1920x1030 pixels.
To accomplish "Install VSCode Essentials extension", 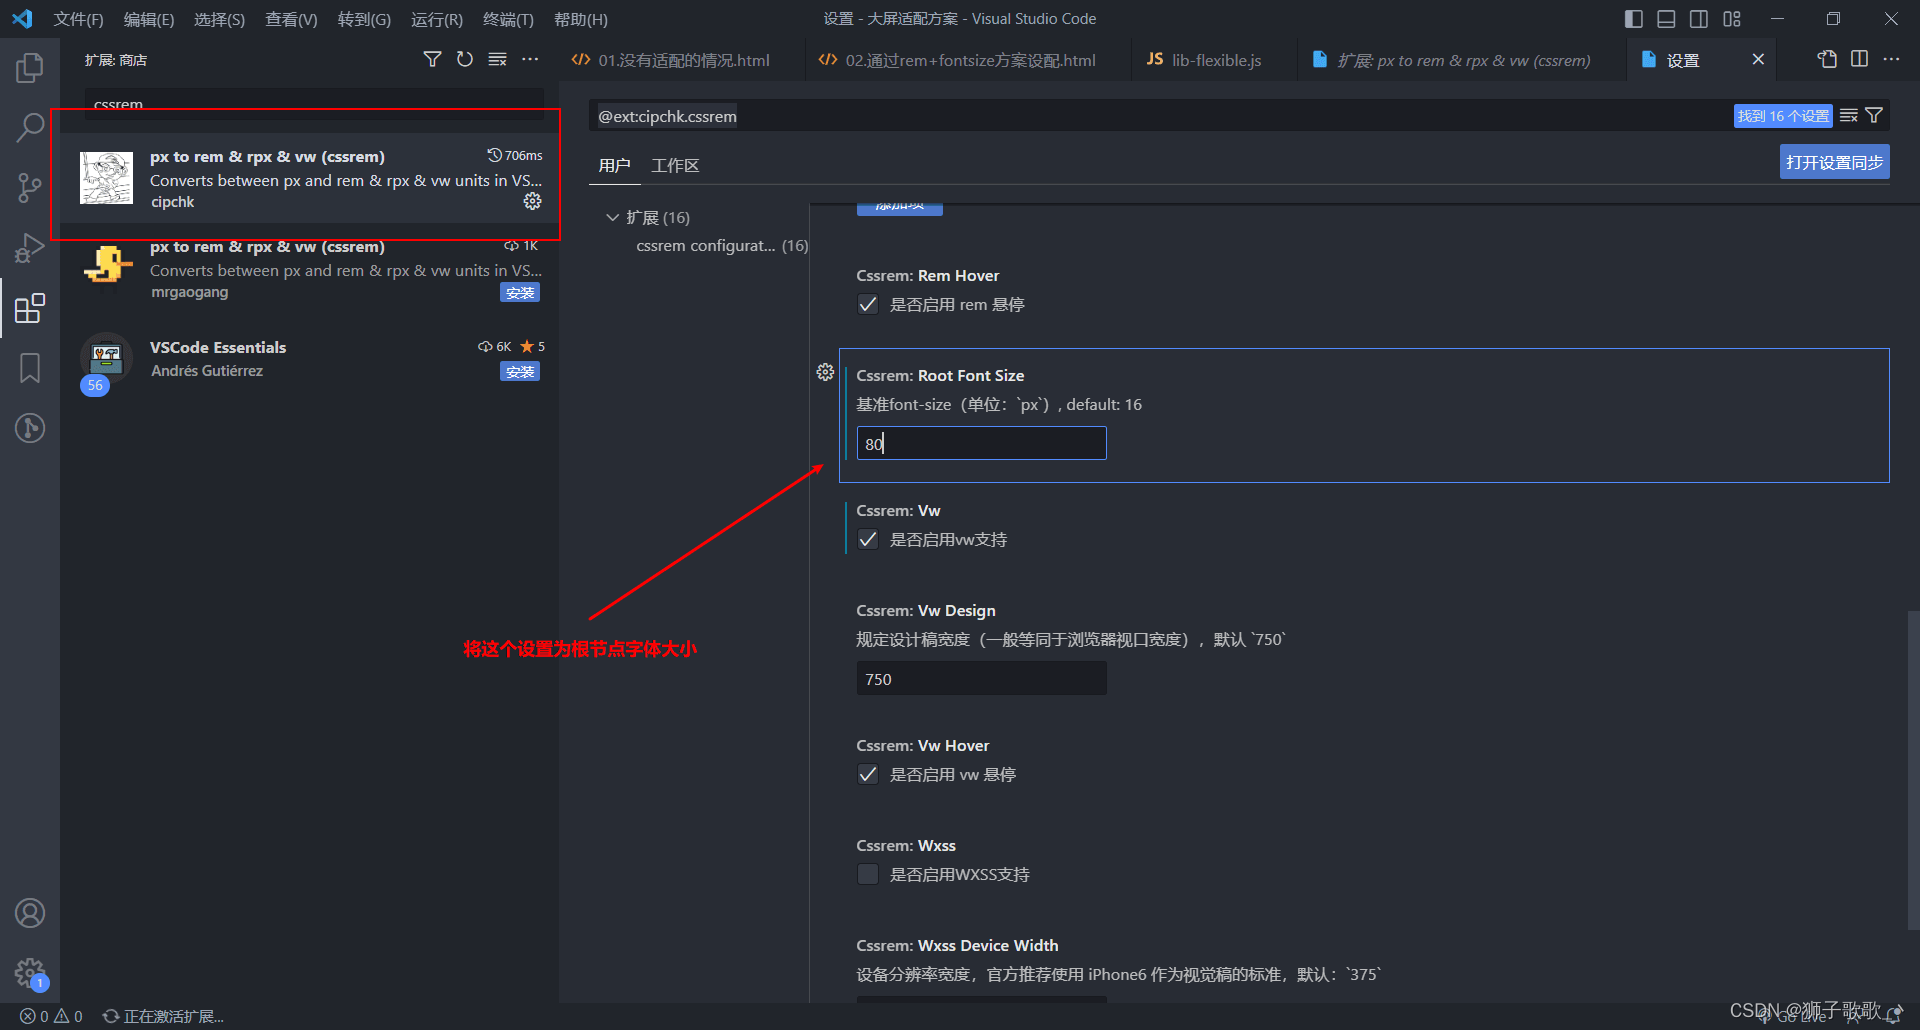I will coord(520,372).
